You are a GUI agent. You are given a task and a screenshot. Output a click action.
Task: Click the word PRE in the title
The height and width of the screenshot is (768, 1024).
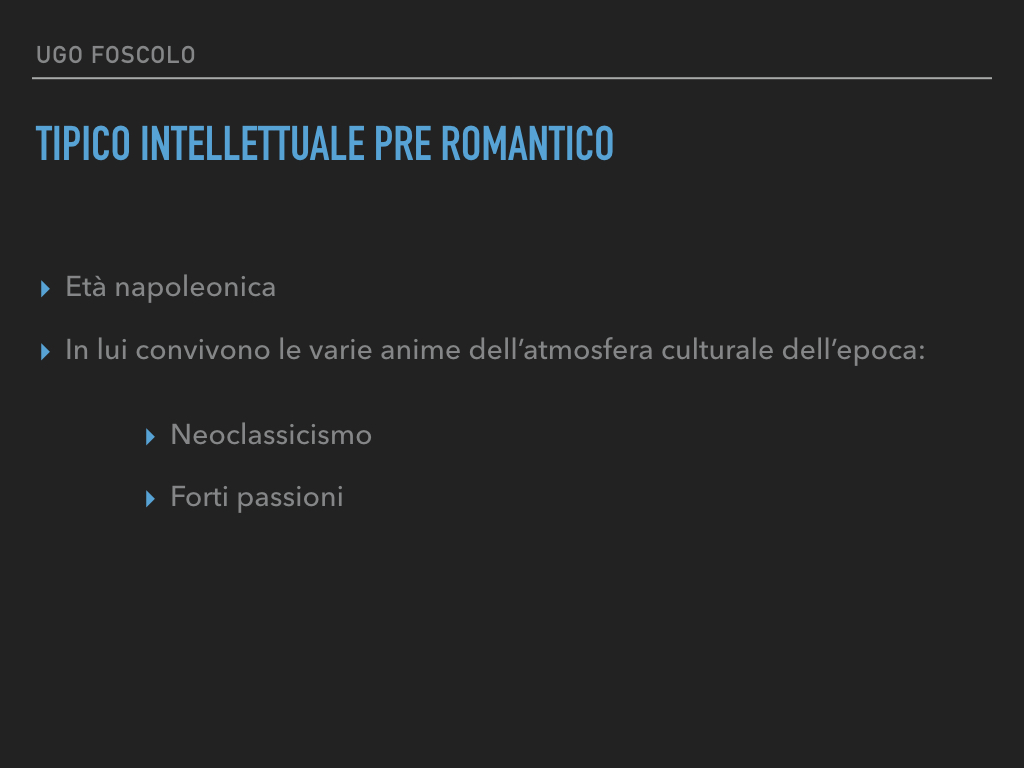pos(402,144)
